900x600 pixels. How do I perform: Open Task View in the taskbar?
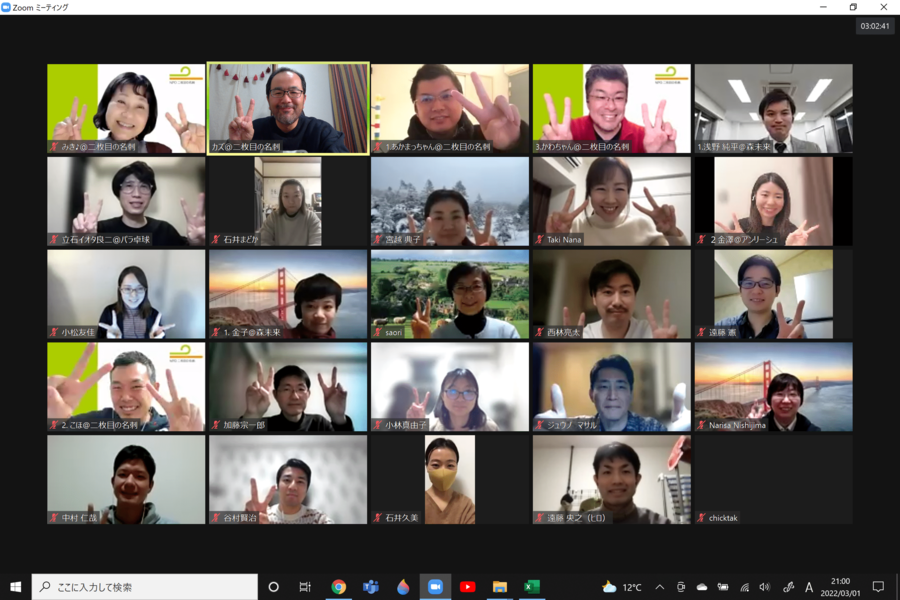point(305,587)
